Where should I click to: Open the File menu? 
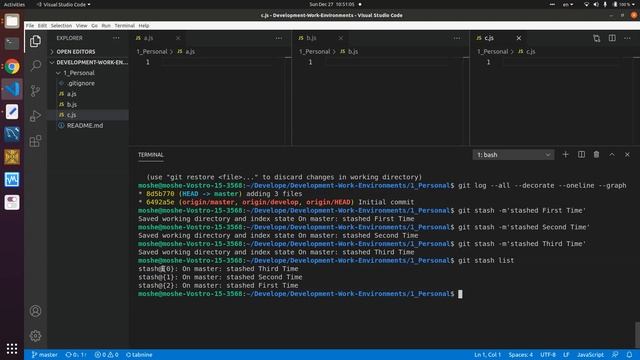click(30, 25)
